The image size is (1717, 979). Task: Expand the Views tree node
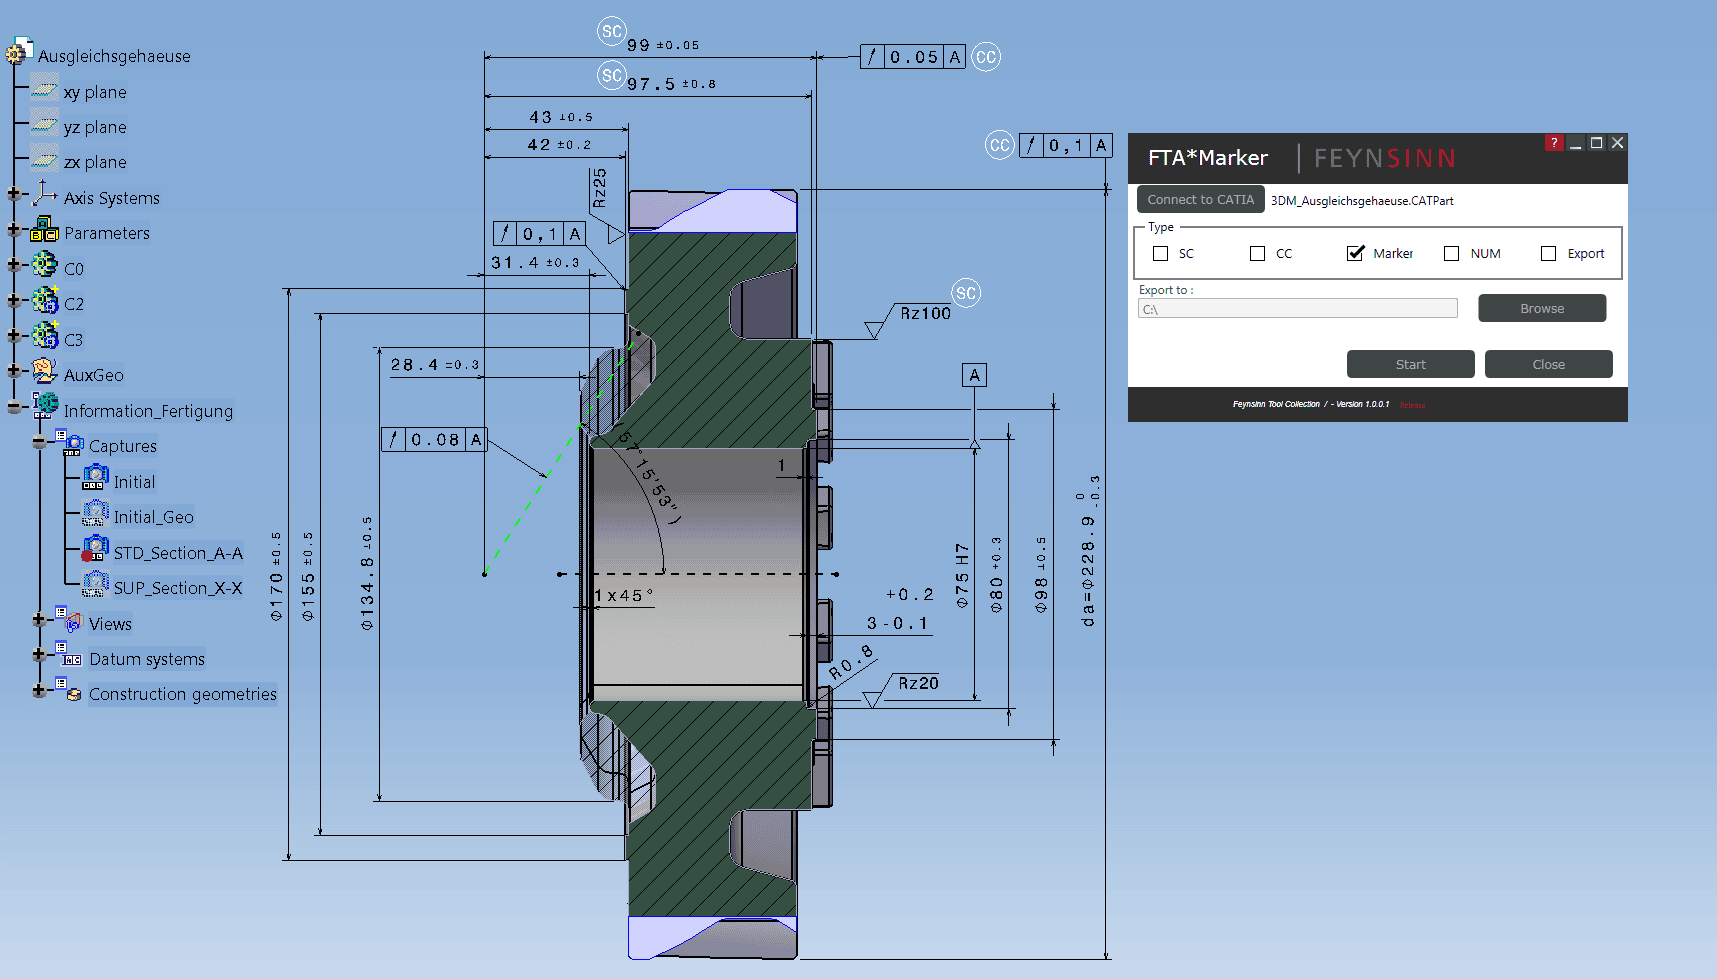(x=39, y=621)
